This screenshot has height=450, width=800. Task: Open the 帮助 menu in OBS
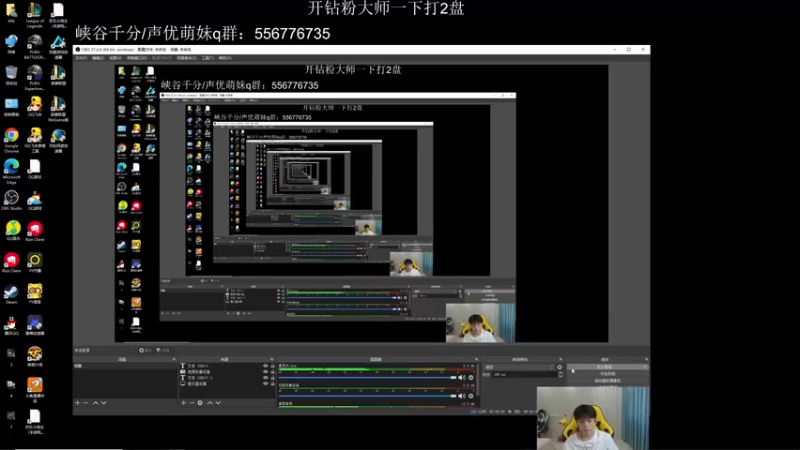(x=224, y=58)
